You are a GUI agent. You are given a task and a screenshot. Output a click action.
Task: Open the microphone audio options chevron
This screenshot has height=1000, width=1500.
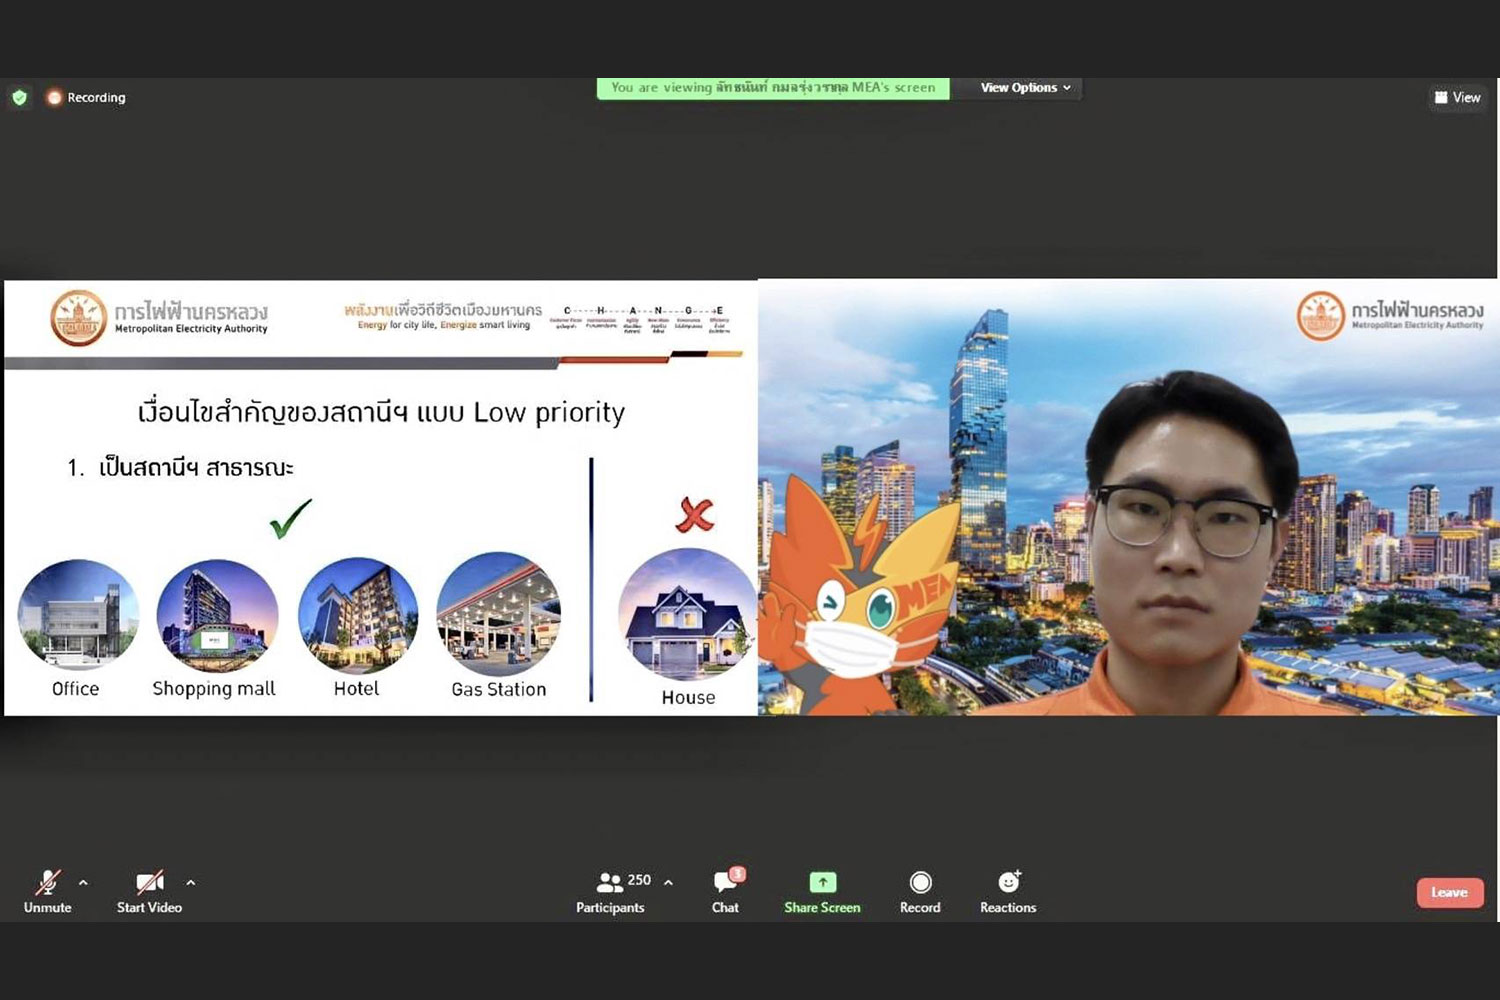tap(83, 881)
